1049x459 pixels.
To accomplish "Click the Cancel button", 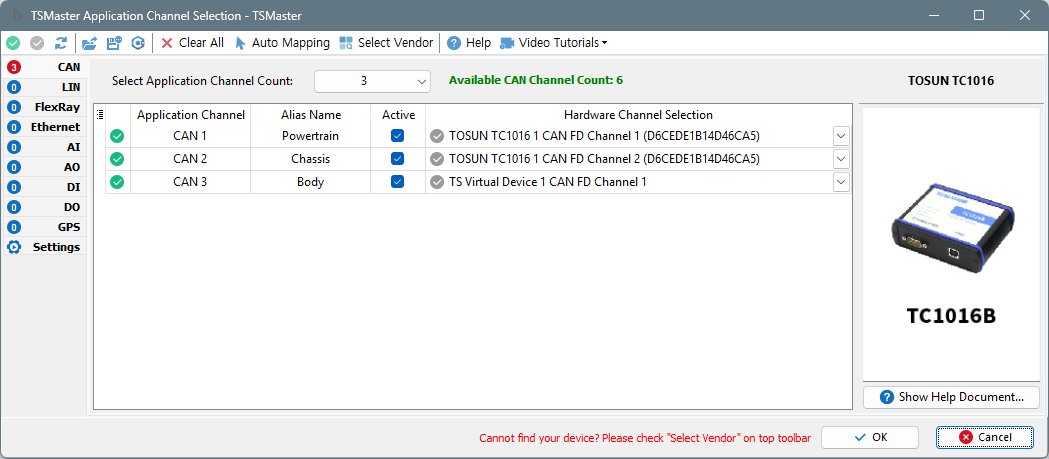I will pyautogui.click(x=984, y=437).
